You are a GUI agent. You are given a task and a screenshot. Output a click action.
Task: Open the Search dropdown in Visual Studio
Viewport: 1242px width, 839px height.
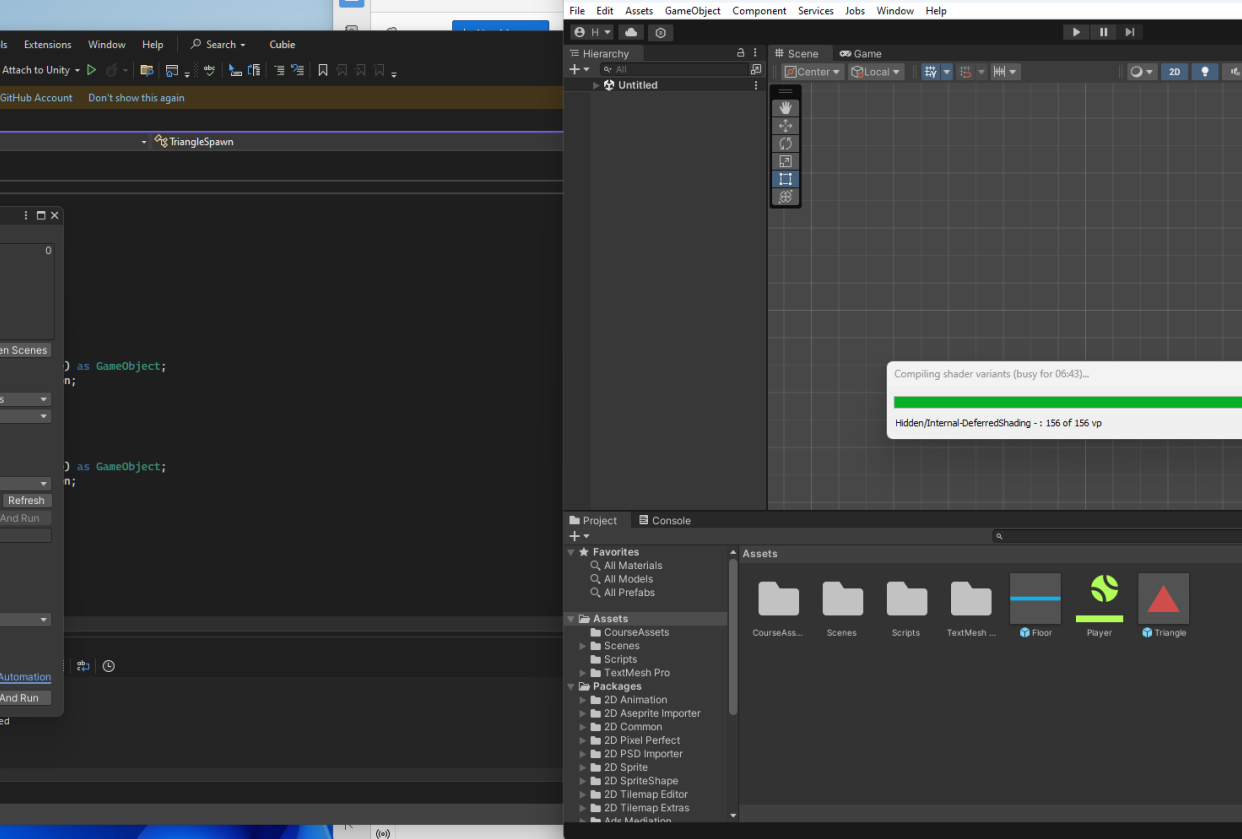point(218,44)
